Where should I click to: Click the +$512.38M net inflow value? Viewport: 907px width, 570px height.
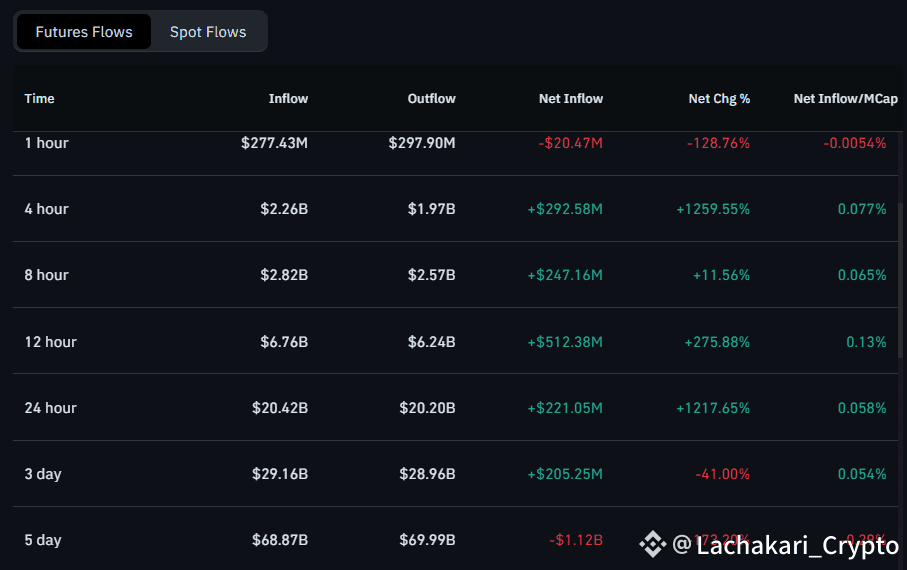point(565,342)
